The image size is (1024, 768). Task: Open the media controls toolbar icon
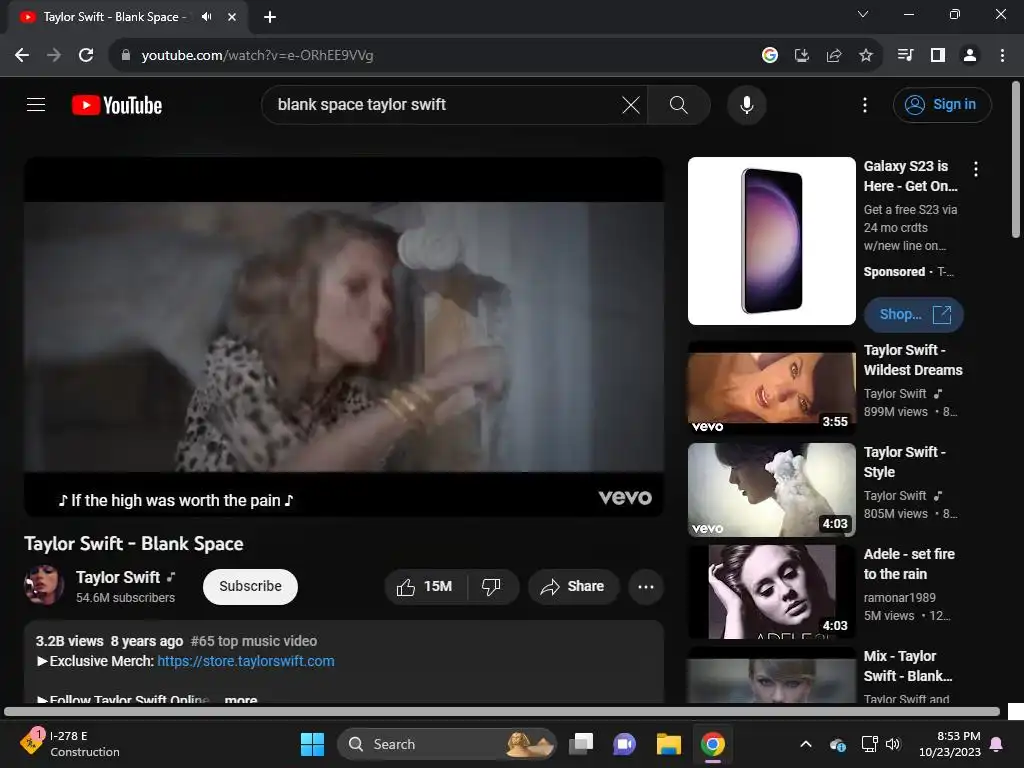pyautogui.click(x=905, y=56)
